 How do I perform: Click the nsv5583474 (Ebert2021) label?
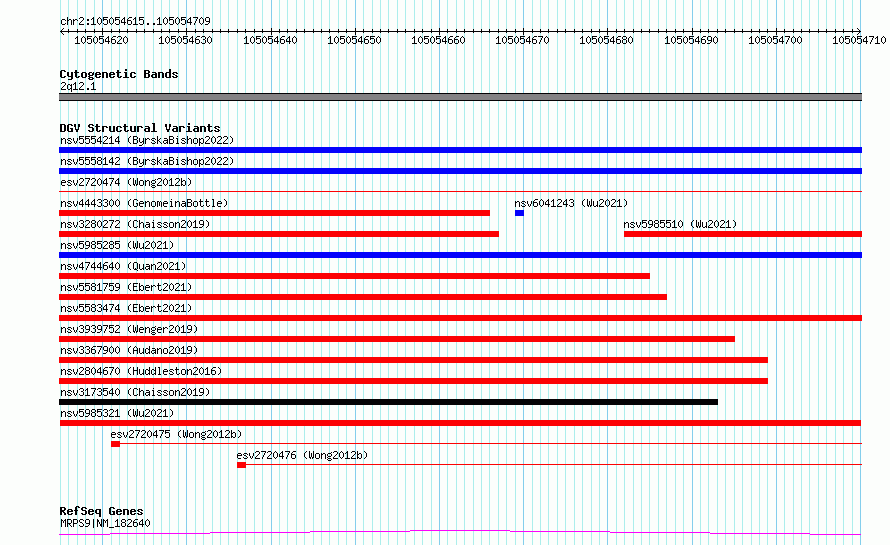[126, 308]
